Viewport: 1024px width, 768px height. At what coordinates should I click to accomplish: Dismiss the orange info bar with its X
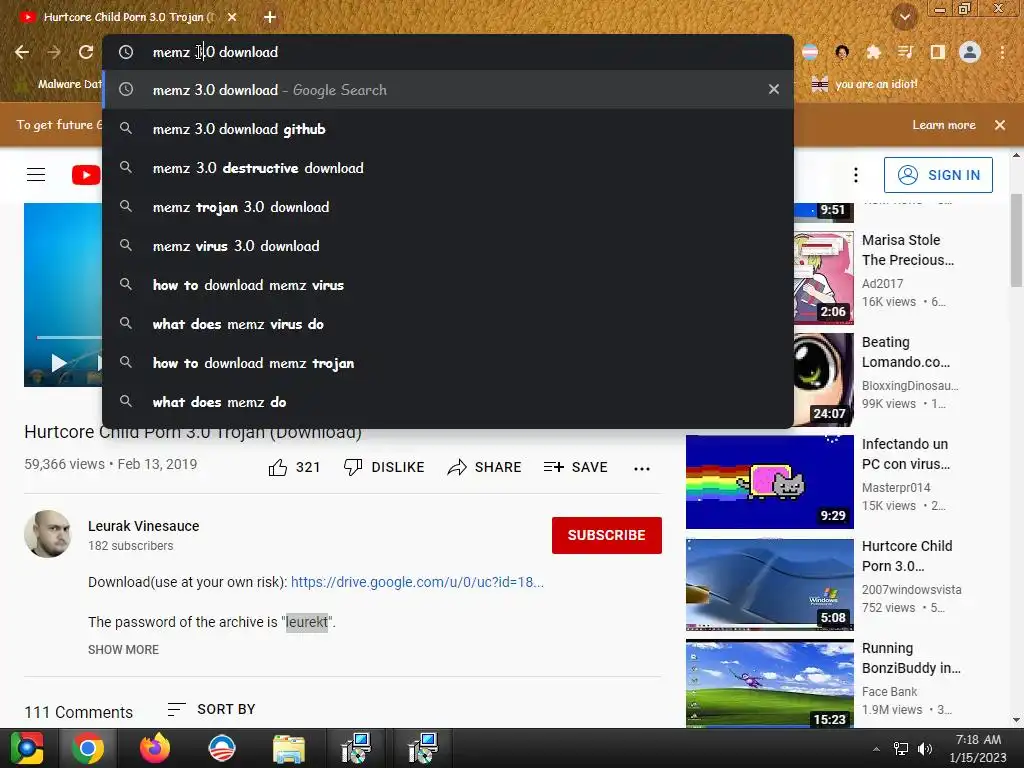click(x=1000, y=125)
